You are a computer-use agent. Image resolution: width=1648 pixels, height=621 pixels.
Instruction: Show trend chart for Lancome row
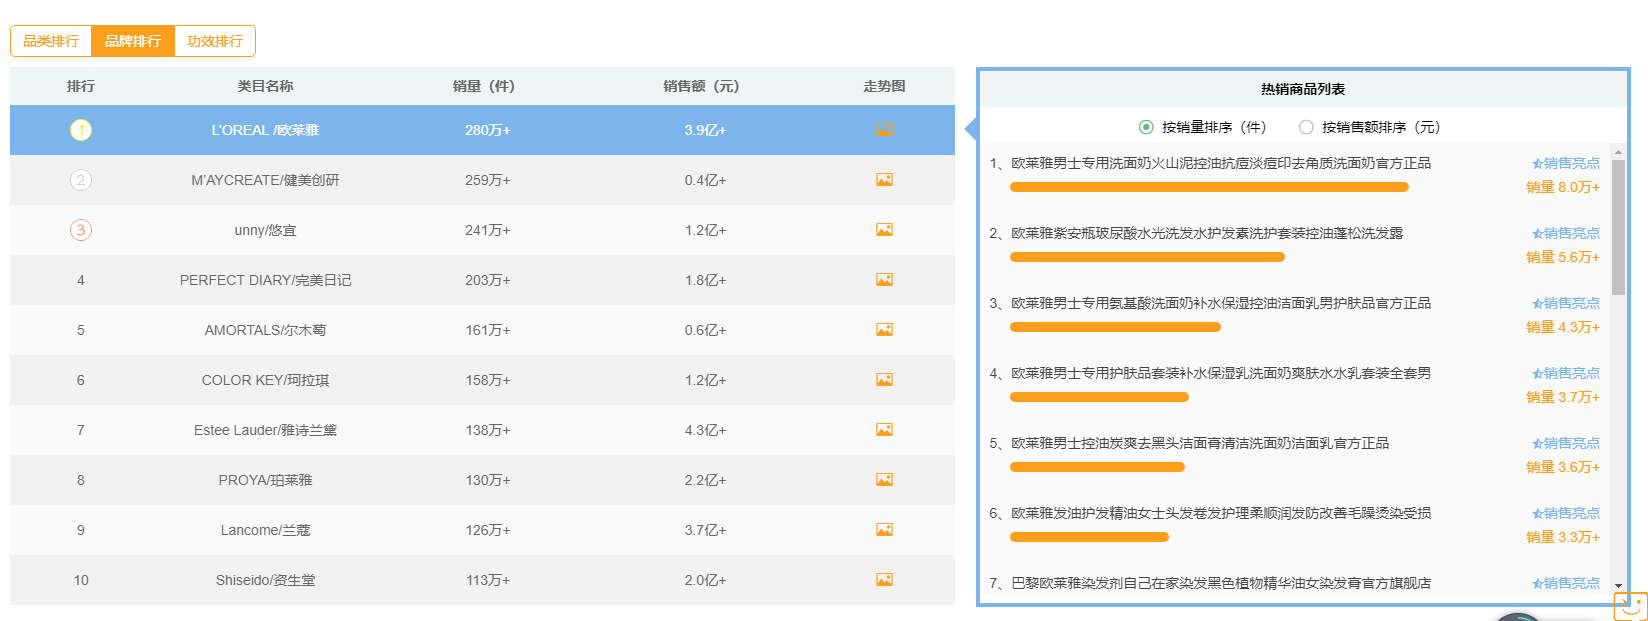point(884,530)
